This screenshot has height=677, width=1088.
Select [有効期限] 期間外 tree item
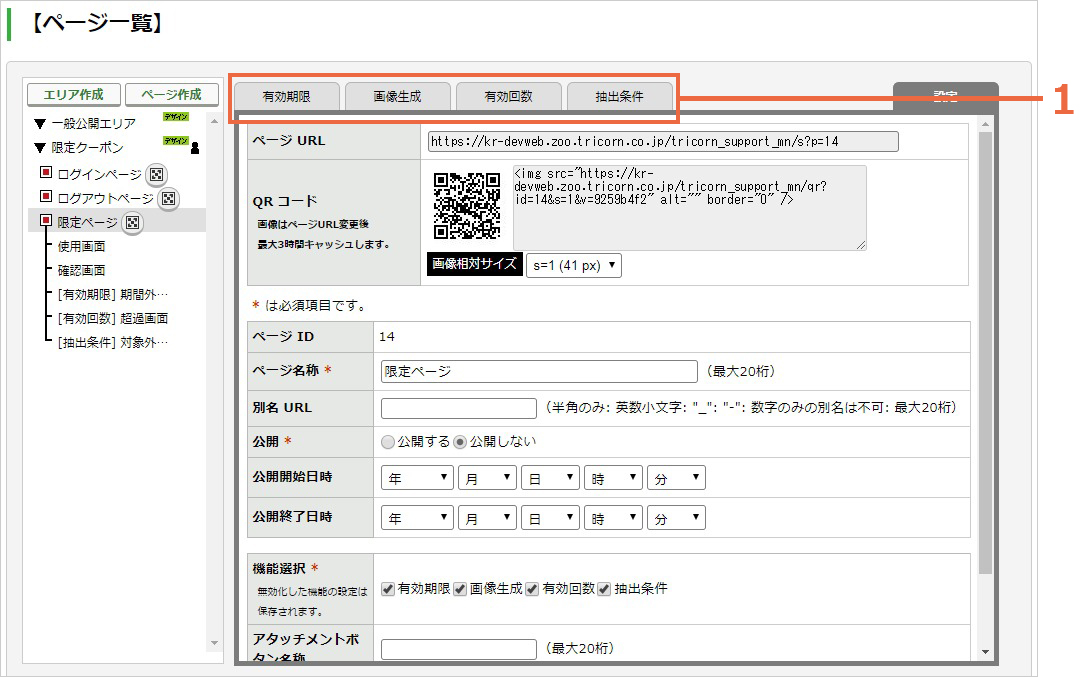pyautogui.click(x=112, y=295)
